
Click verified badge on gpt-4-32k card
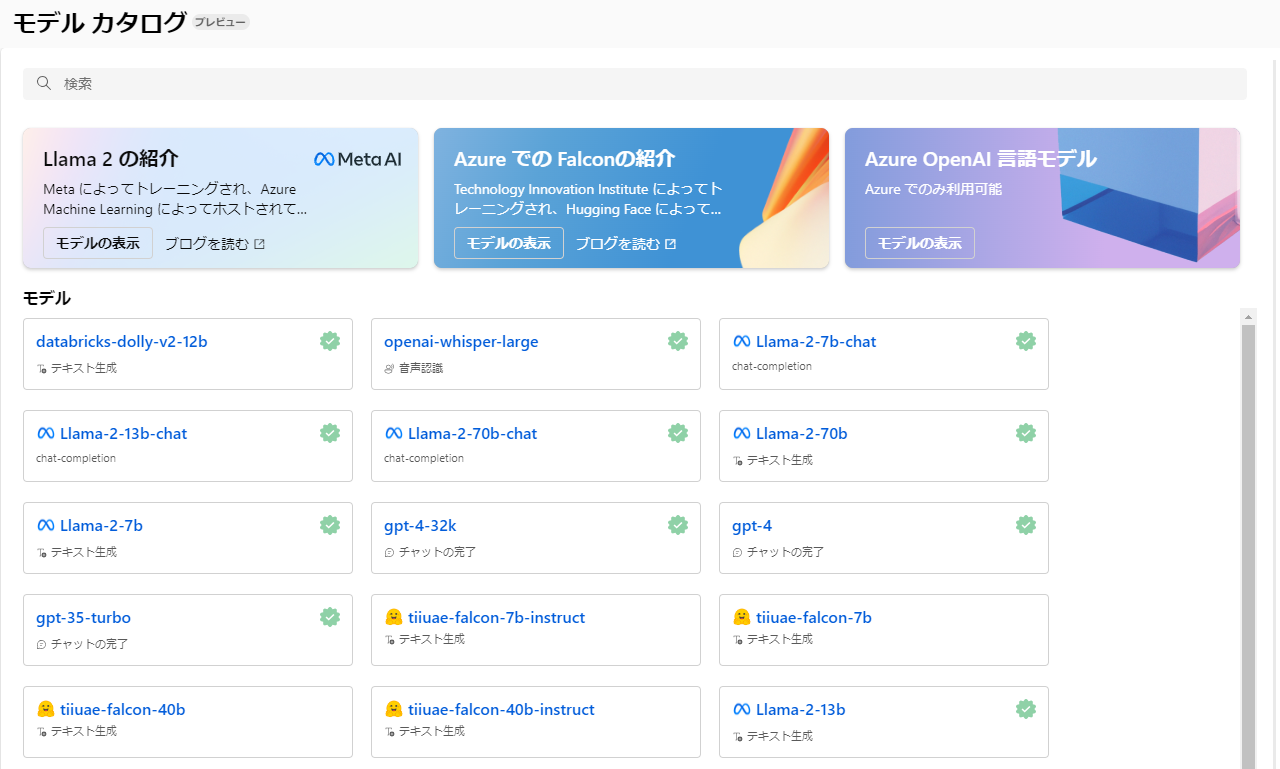pyautogui.click(x=678, y=525)
